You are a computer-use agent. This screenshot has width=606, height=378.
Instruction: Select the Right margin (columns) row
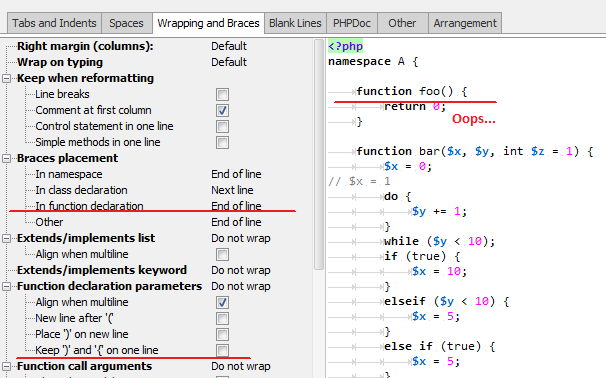point(85,46)
